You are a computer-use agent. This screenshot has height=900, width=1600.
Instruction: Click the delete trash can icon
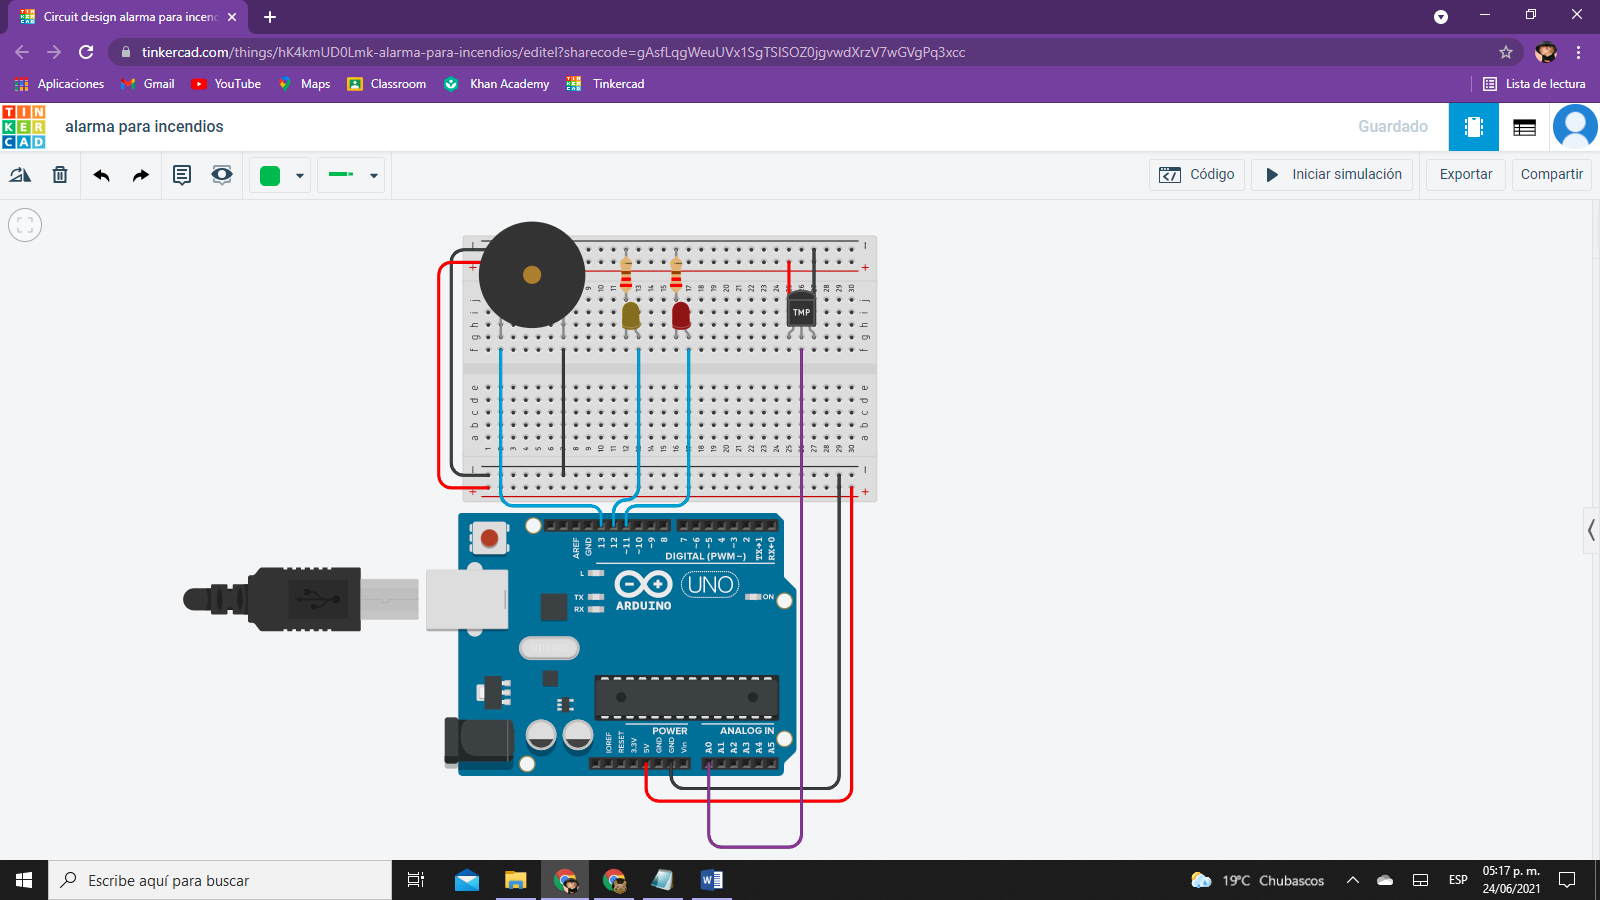[60, 175]
